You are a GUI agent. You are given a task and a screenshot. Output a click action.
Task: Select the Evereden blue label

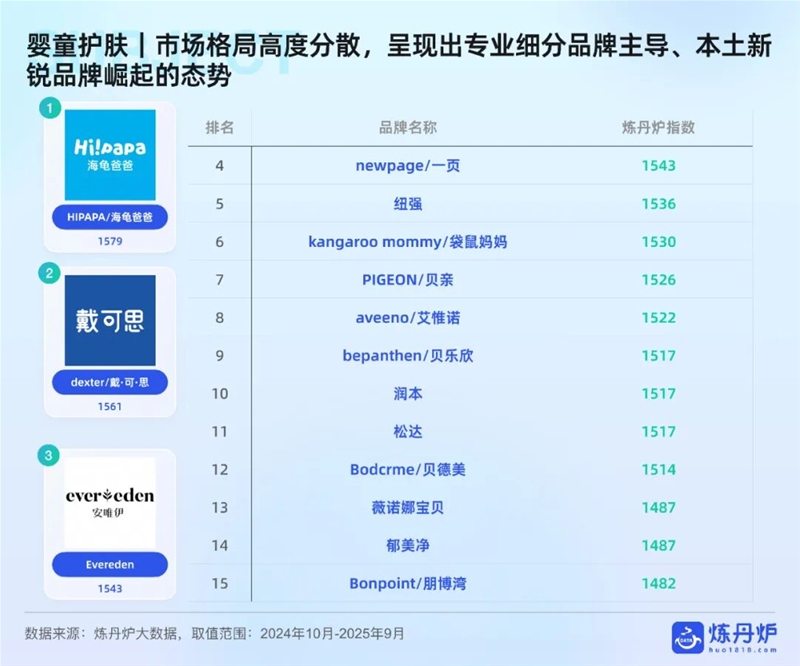pos(110,565)
